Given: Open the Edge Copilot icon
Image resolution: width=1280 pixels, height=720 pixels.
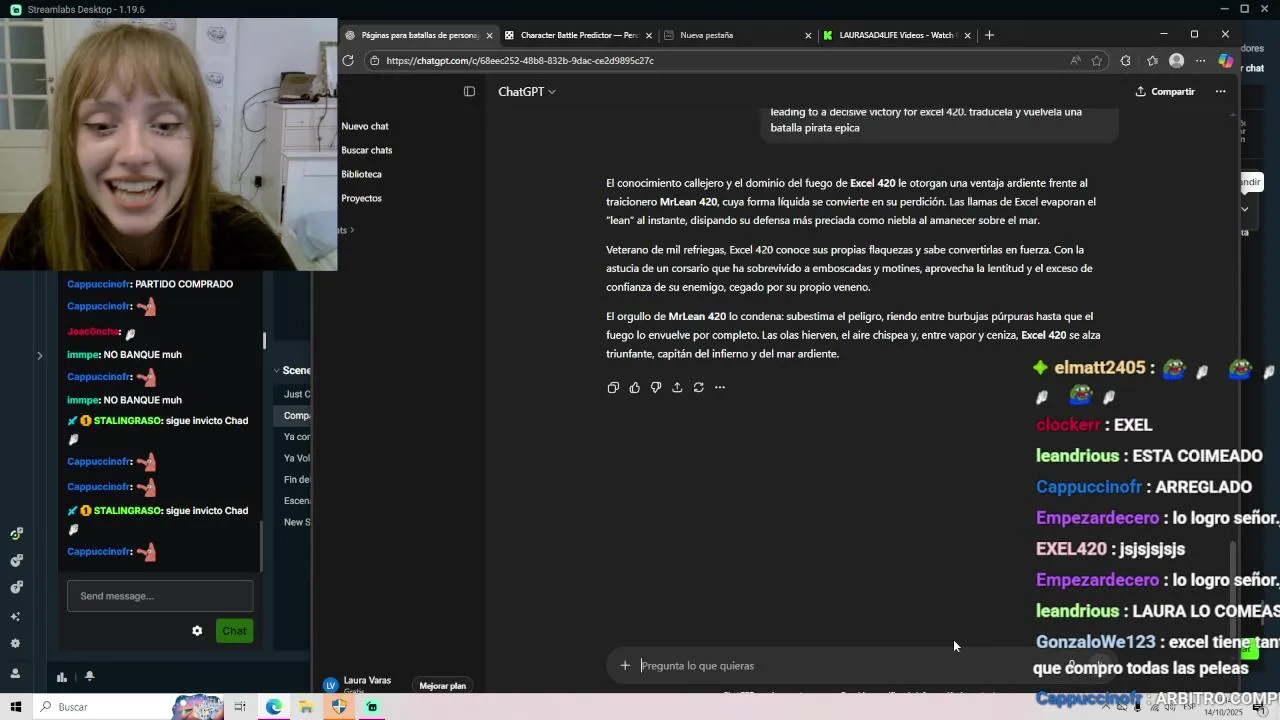Looking at the screenshot, I should (1226, 60).
